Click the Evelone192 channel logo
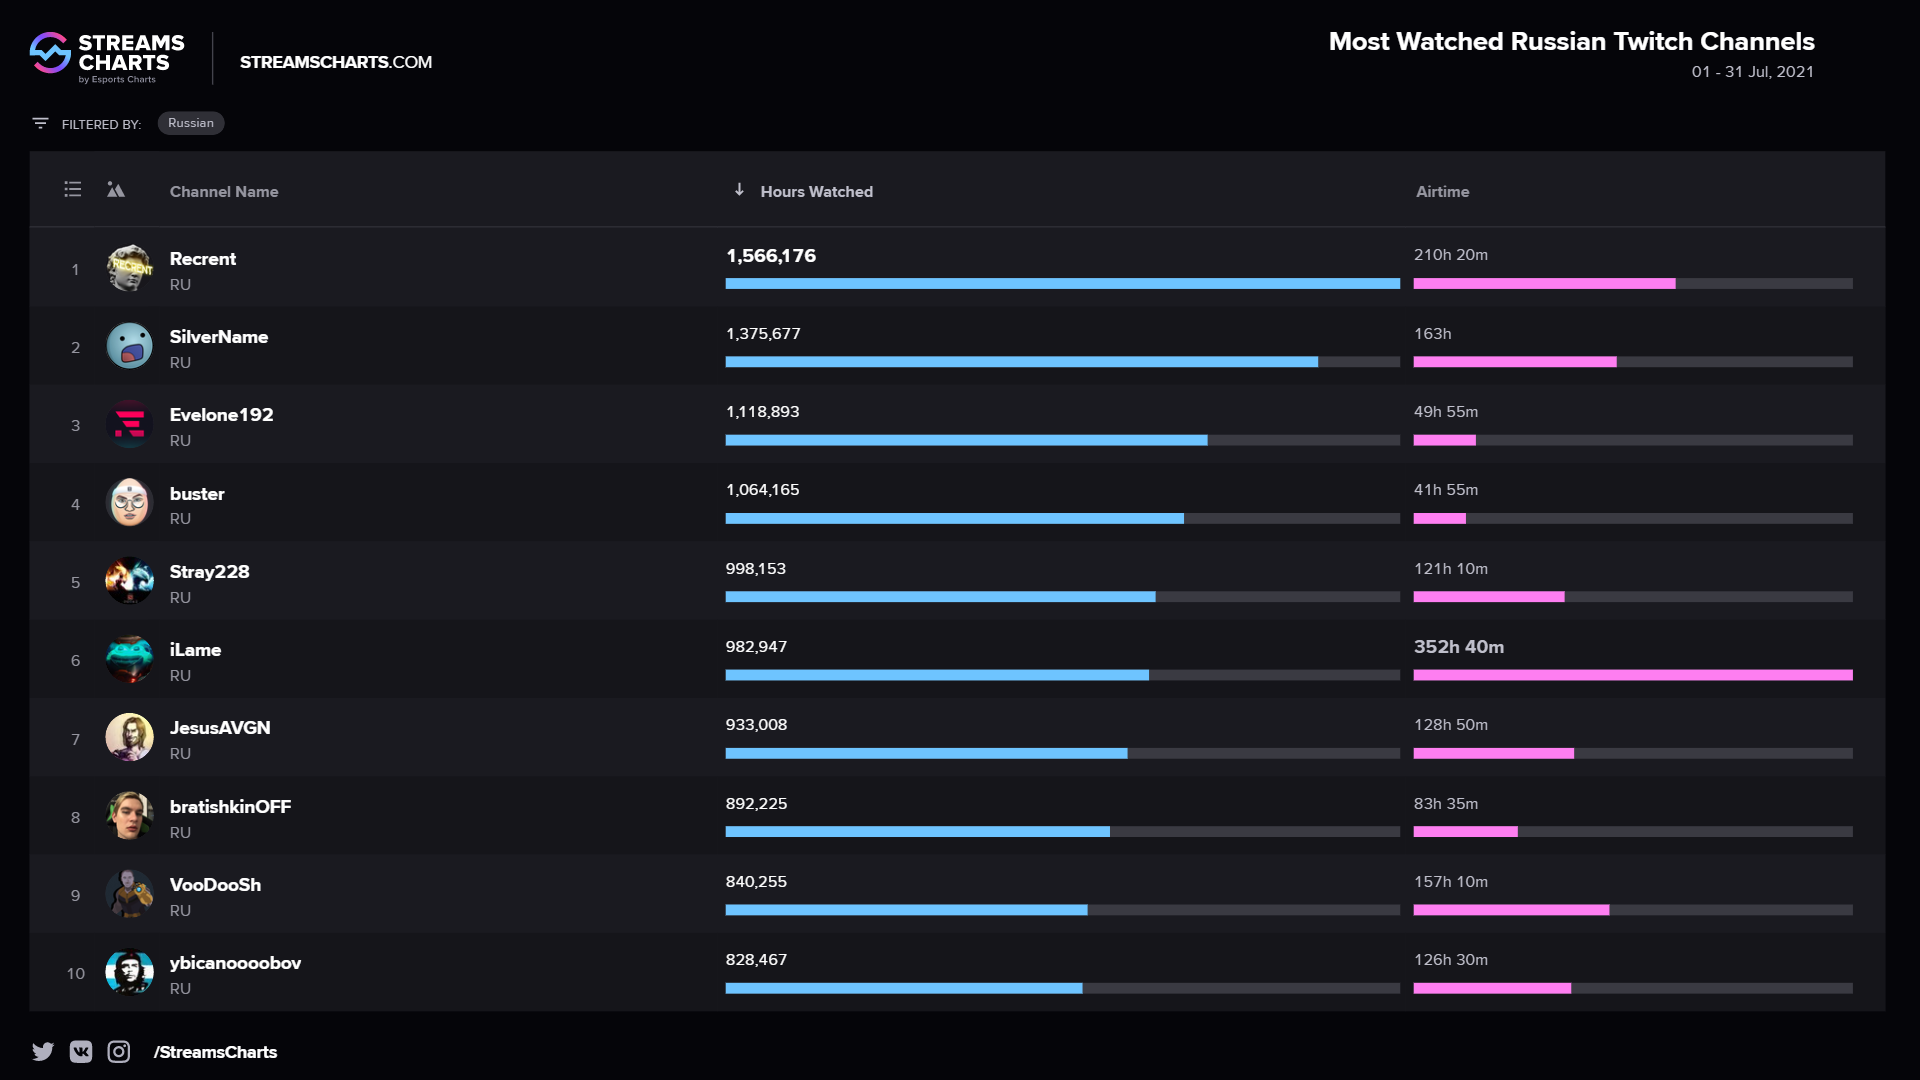The image size is (1920, 1080). tap(129, 424)
